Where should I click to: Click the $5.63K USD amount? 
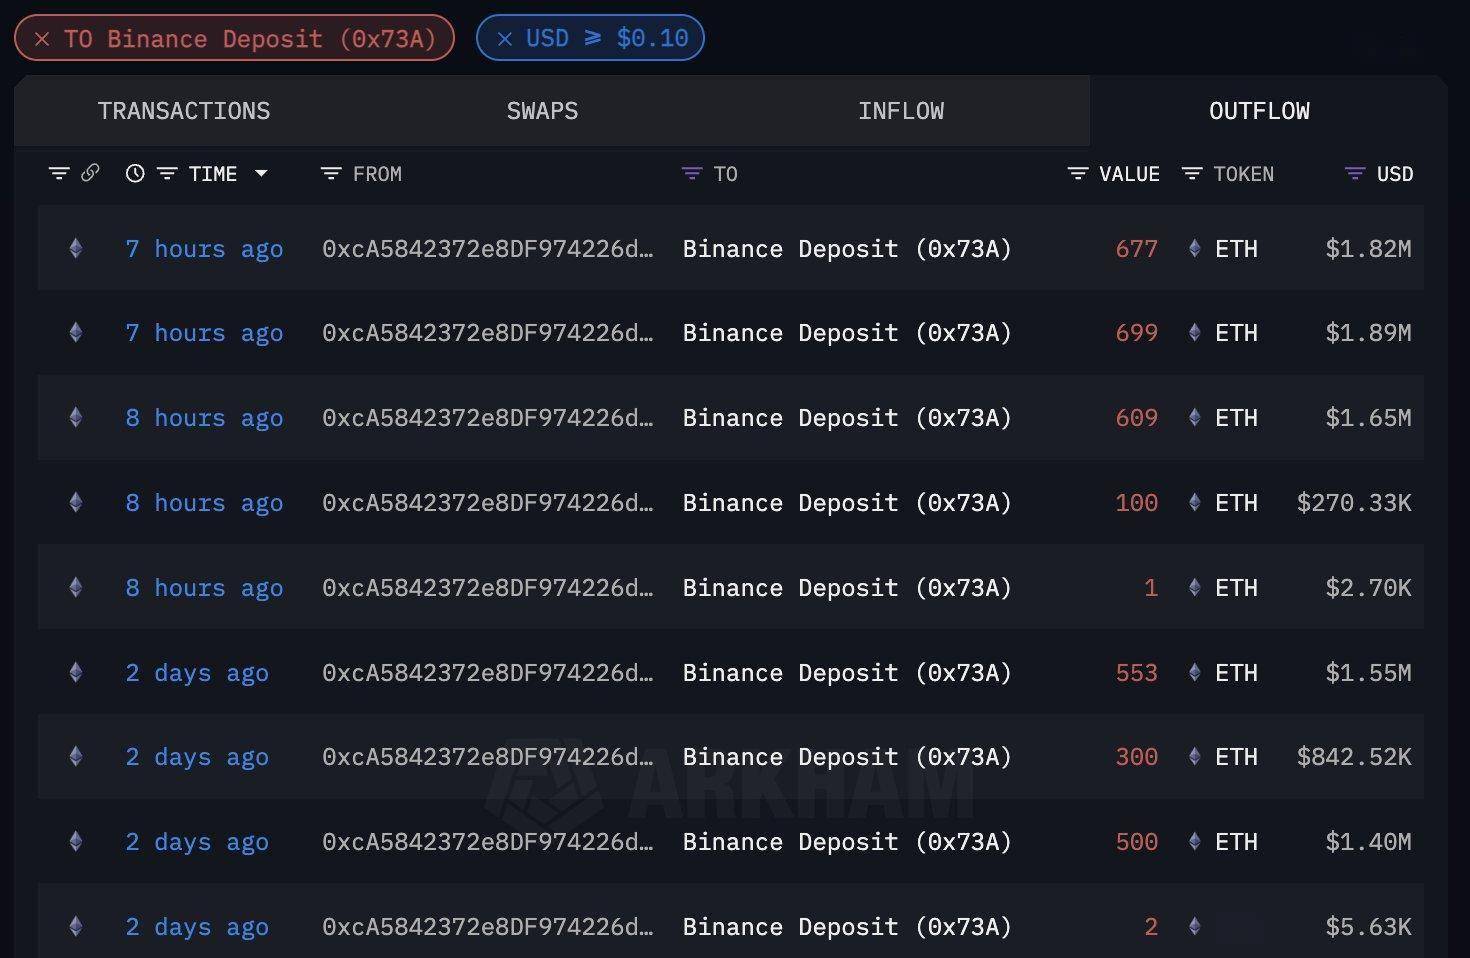pyautogui.click(x=1368, y=927)
